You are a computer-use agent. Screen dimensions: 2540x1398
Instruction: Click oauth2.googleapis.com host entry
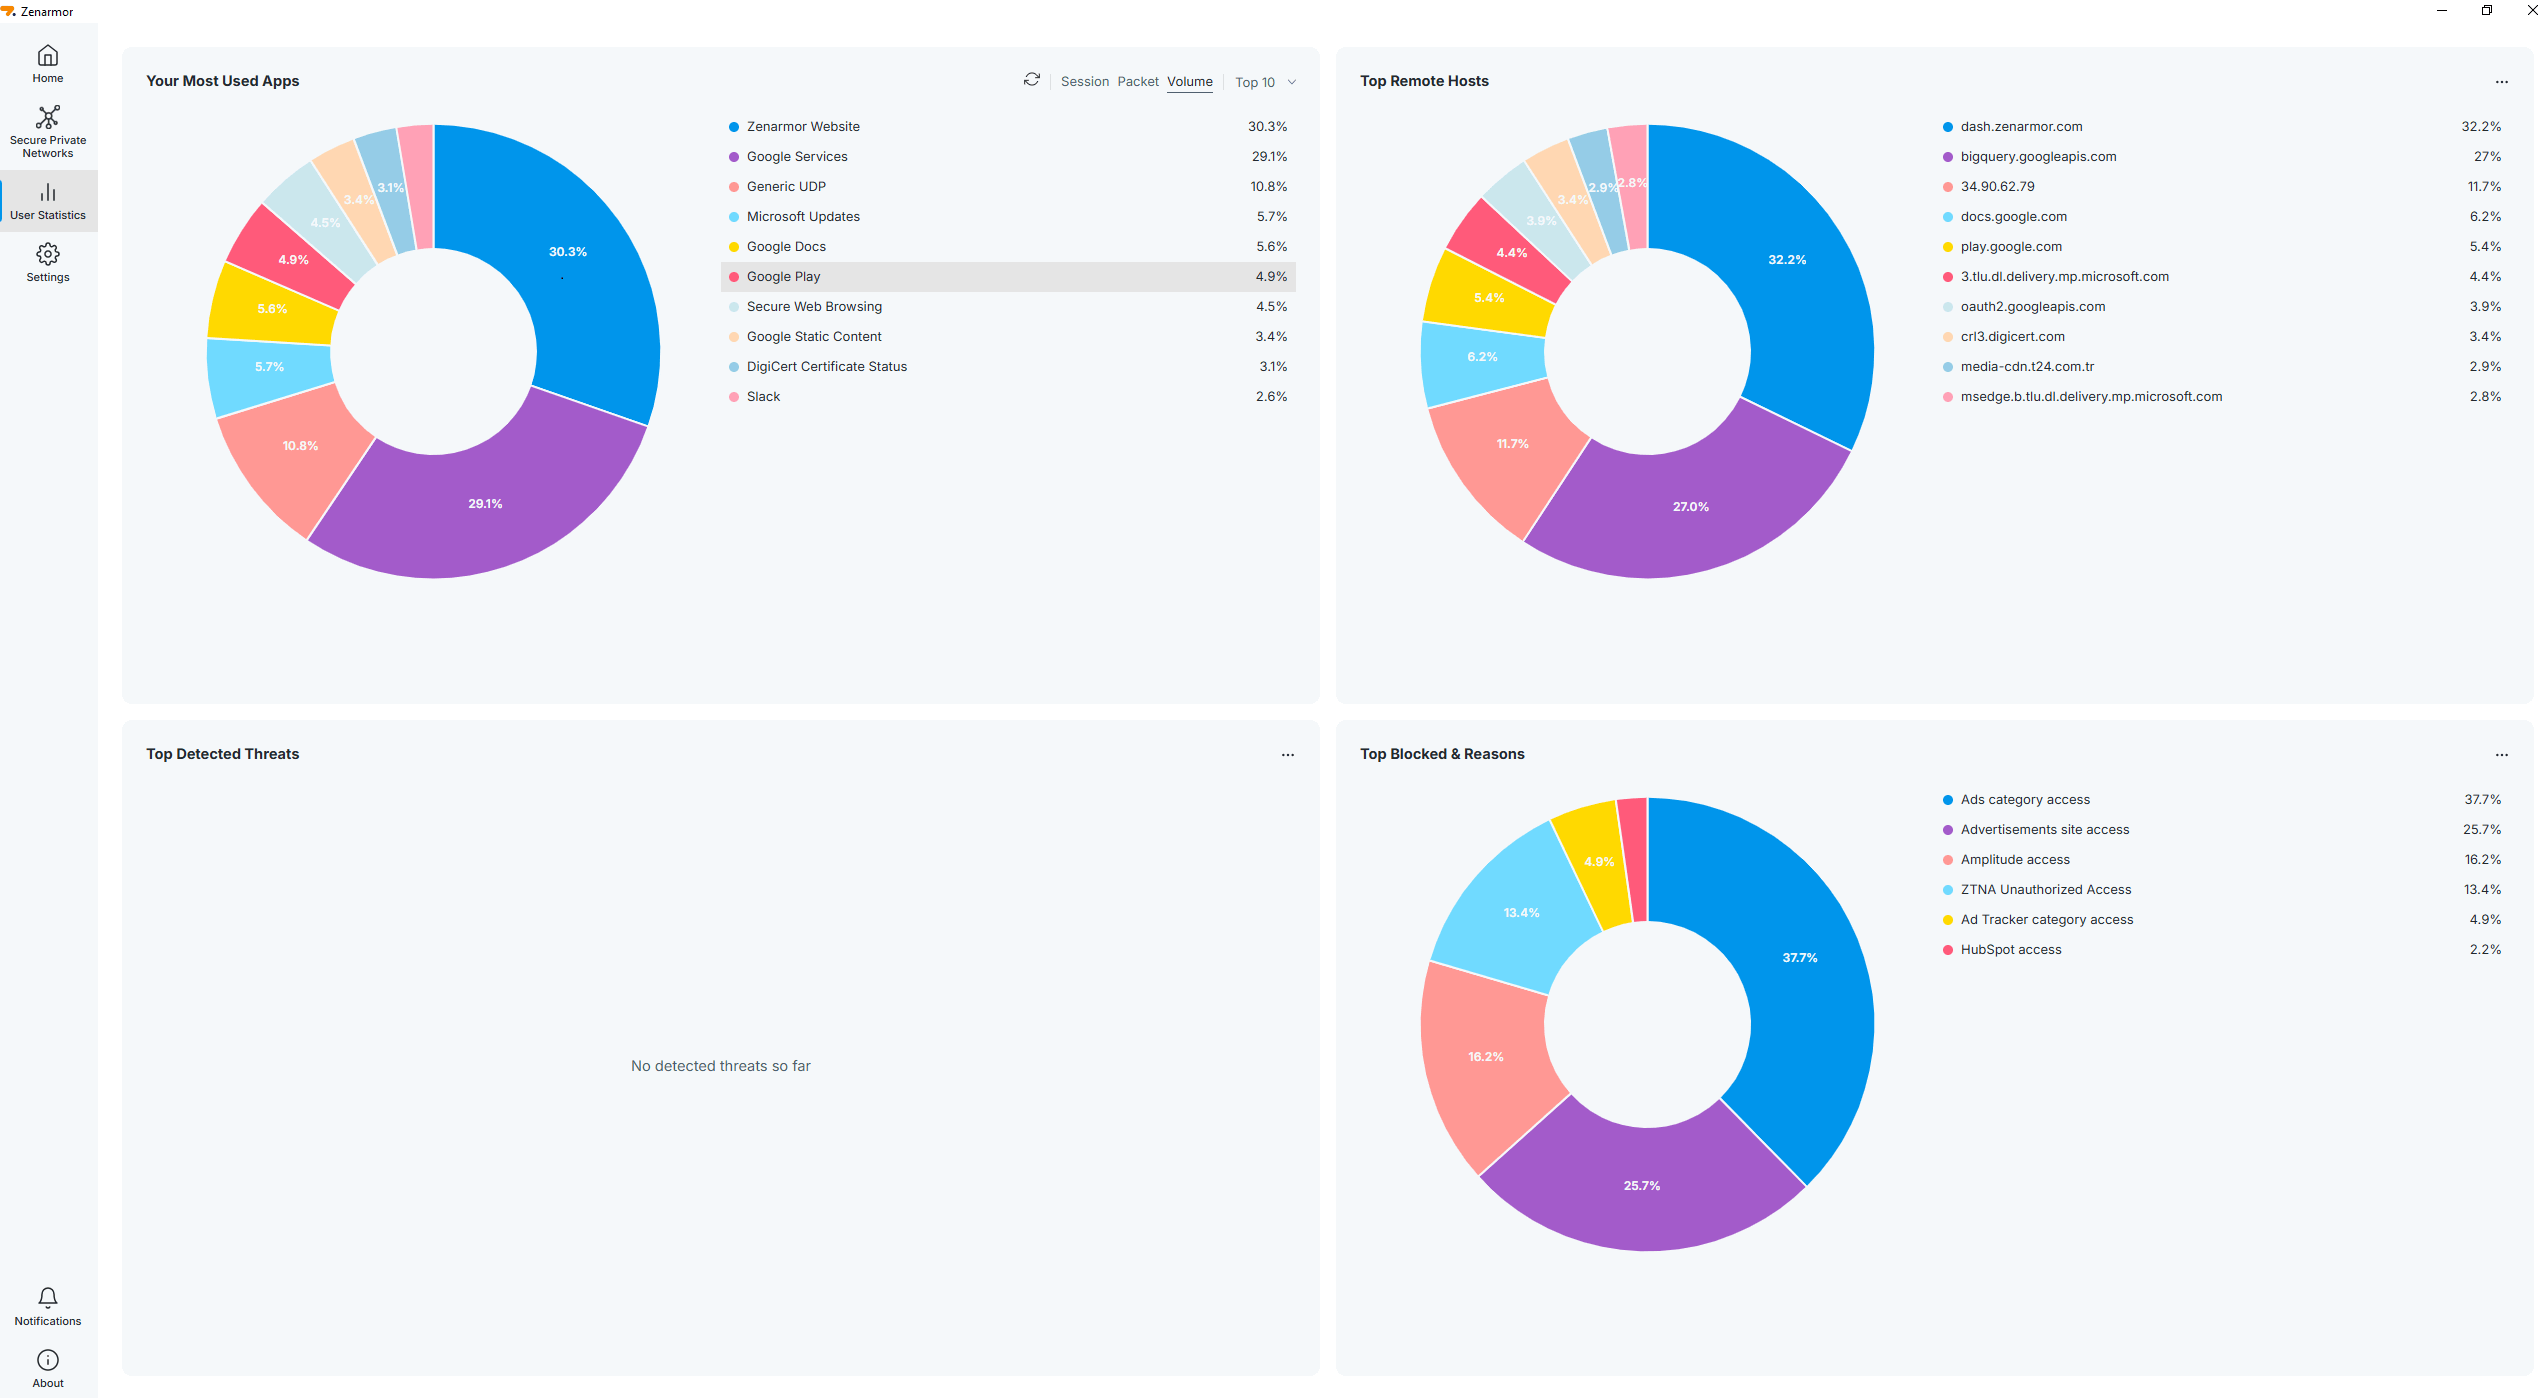(2222, 307)
